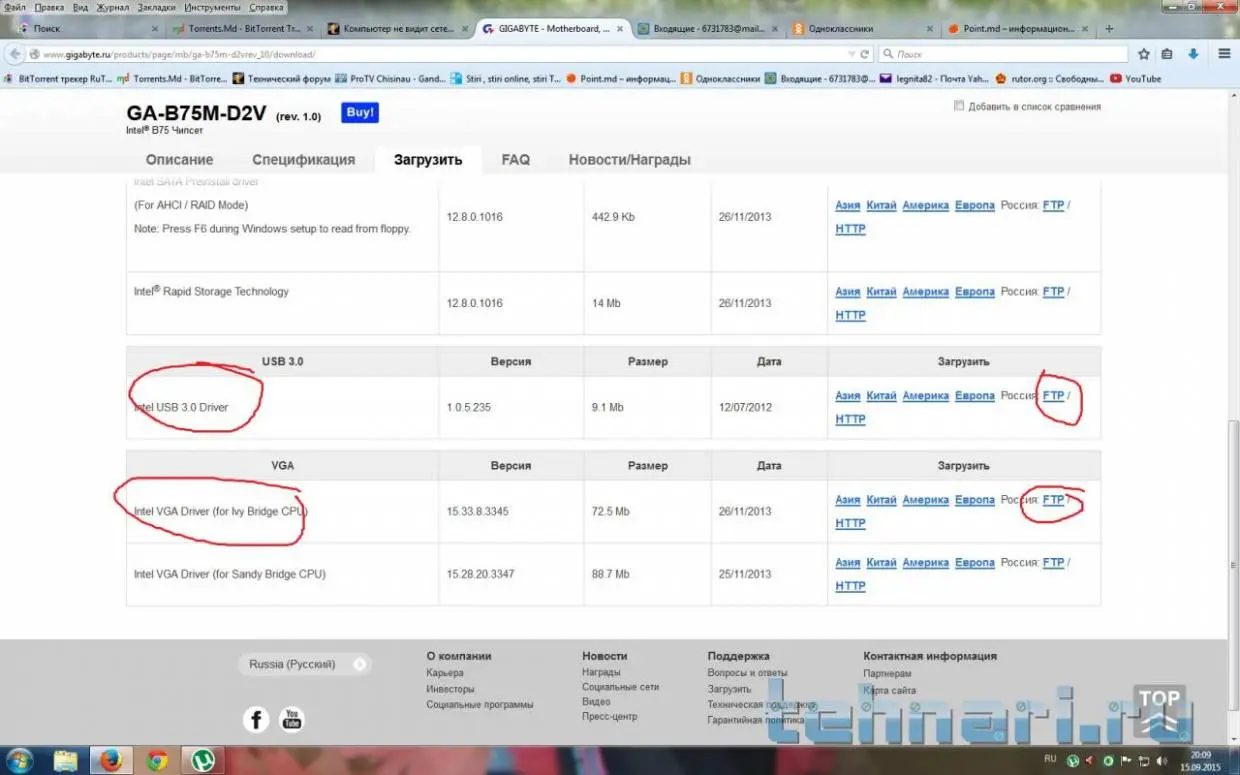Download Rapid Storage Technology from Азия
The height and width of the screenshot is (775, 1240).
point(848,292)
